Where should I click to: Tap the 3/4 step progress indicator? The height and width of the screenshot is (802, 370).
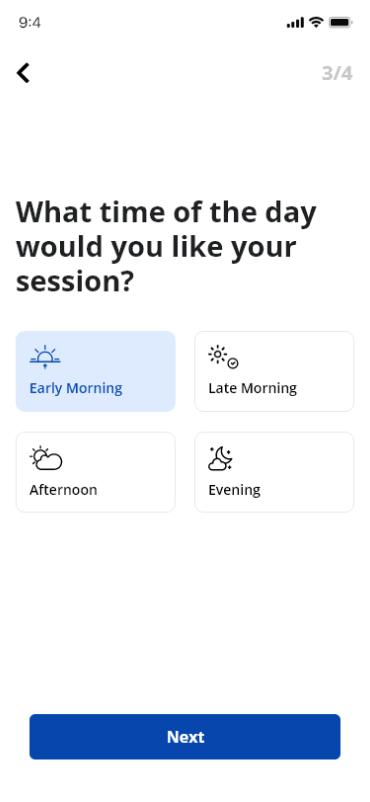[337, 73]
